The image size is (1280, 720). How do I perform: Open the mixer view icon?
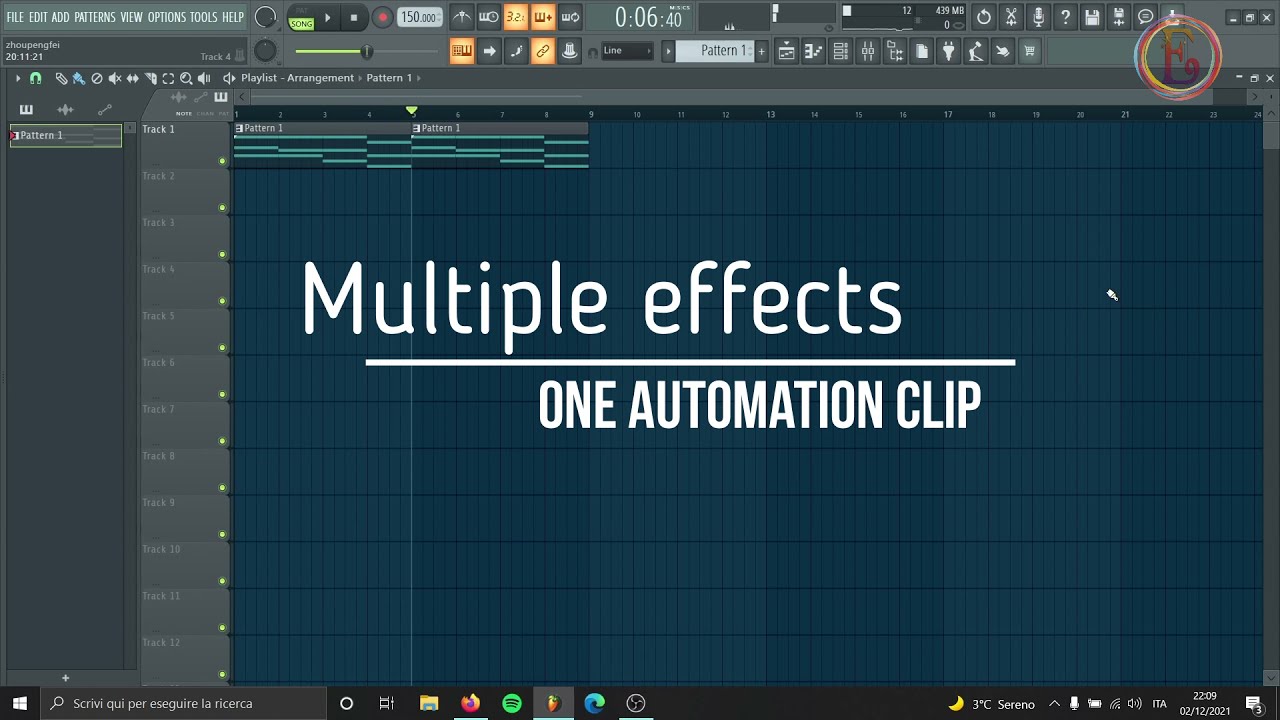[868, 51]
